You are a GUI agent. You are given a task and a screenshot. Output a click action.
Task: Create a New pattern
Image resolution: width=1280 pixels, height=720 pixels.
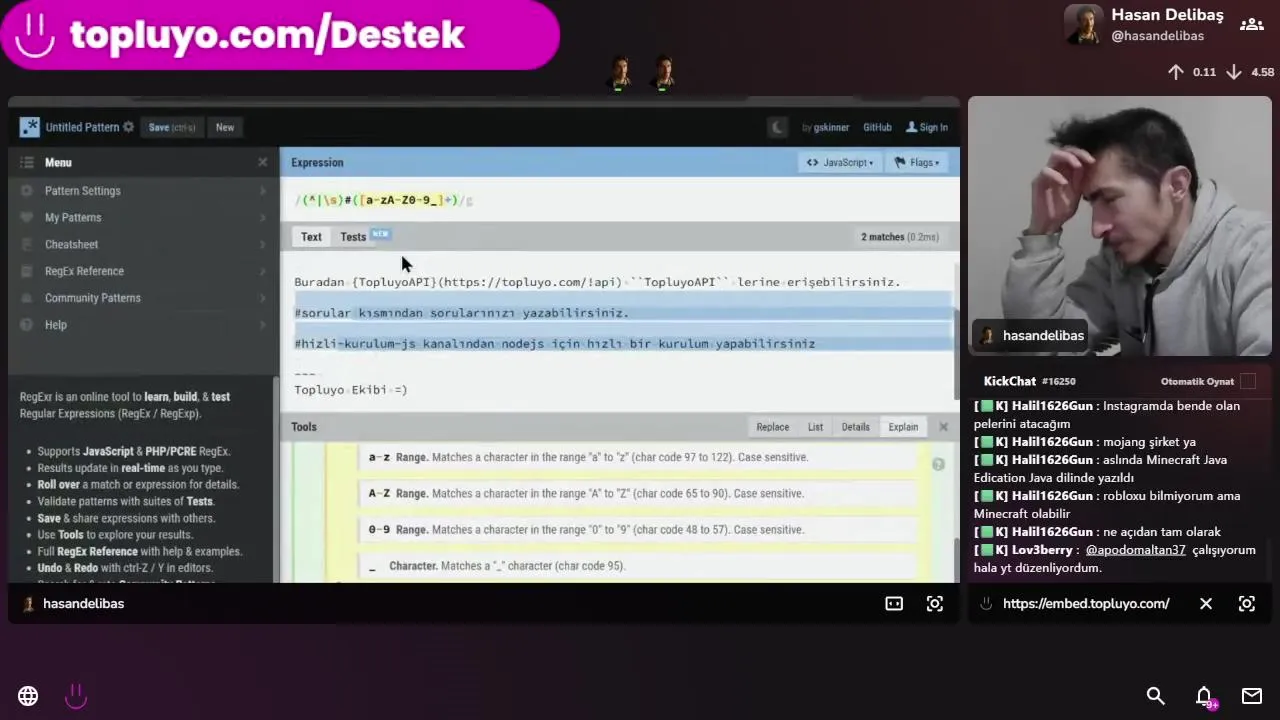click(225, 127)
